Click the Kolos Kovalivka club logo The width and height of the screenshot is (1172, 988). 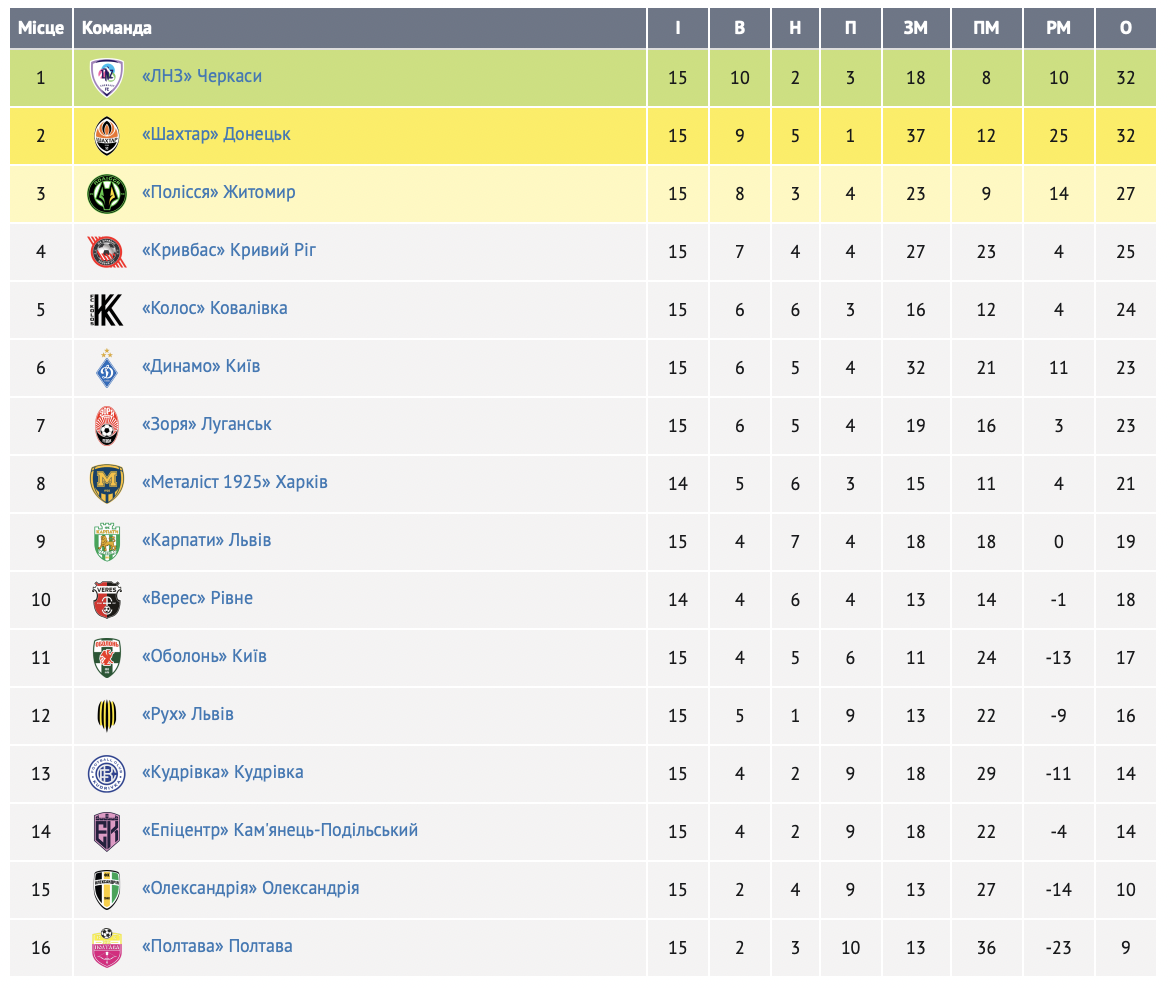click(107, 309)
